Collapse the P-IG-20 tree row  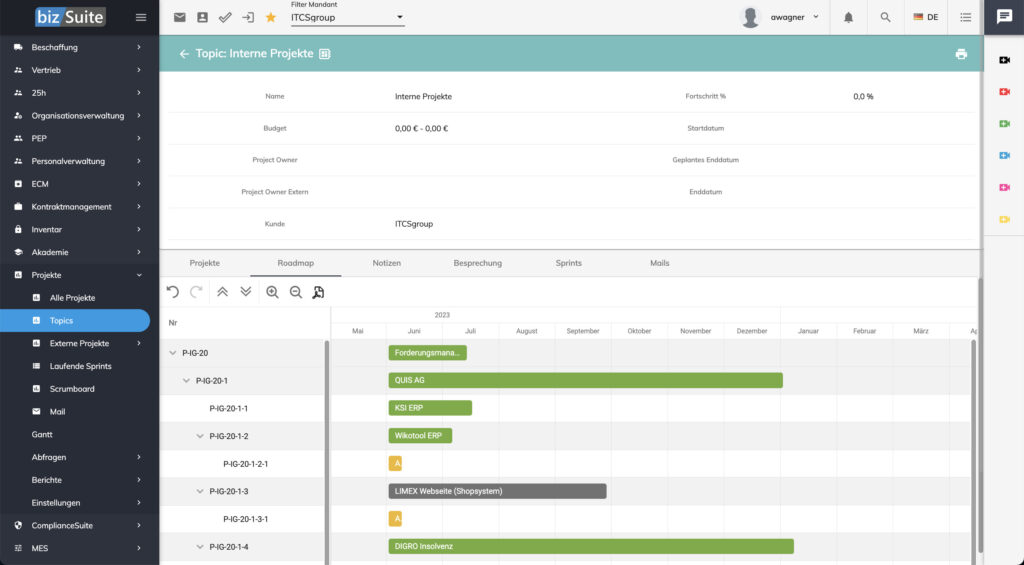pyautogui.click(x=172, y=353)
